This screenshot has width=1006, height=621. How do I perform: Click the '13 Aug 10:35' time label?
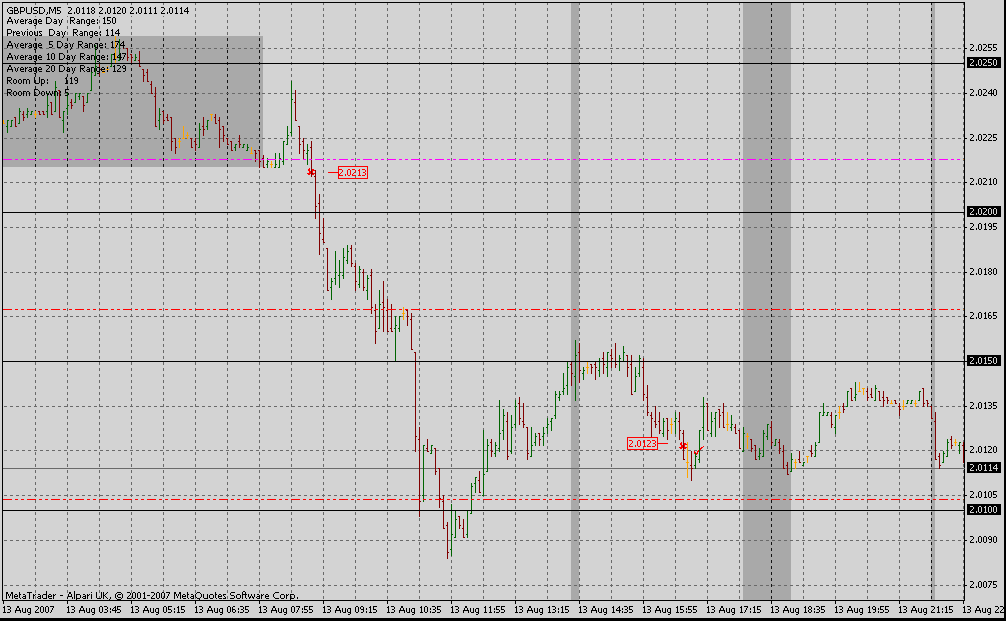coord(414,609)
